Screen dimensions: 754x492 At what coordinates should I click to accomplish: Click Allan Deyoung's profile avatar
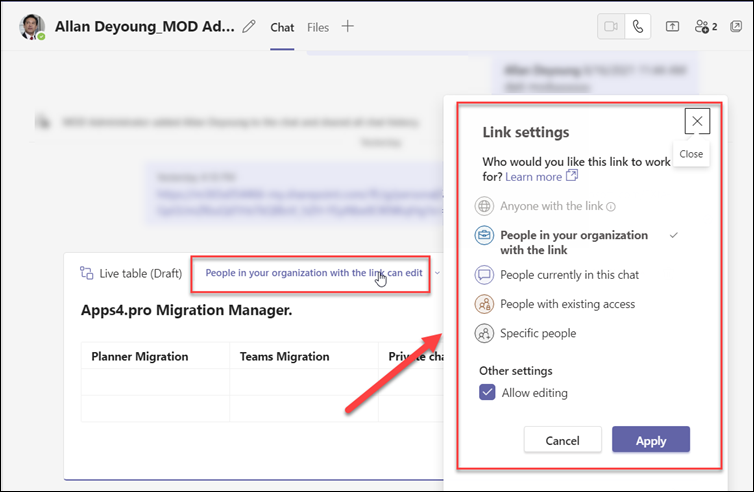point(33,27)
